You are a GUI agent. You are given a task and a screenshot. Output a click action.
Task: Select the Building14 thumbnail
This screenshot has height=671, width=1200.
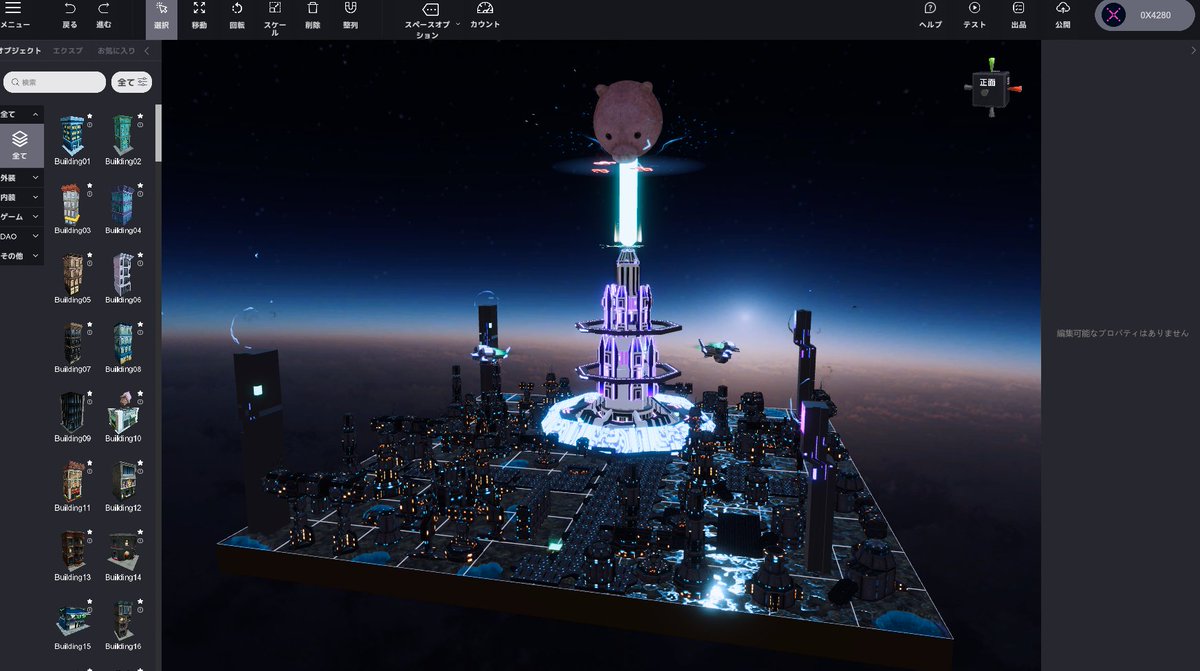(124, 551)
